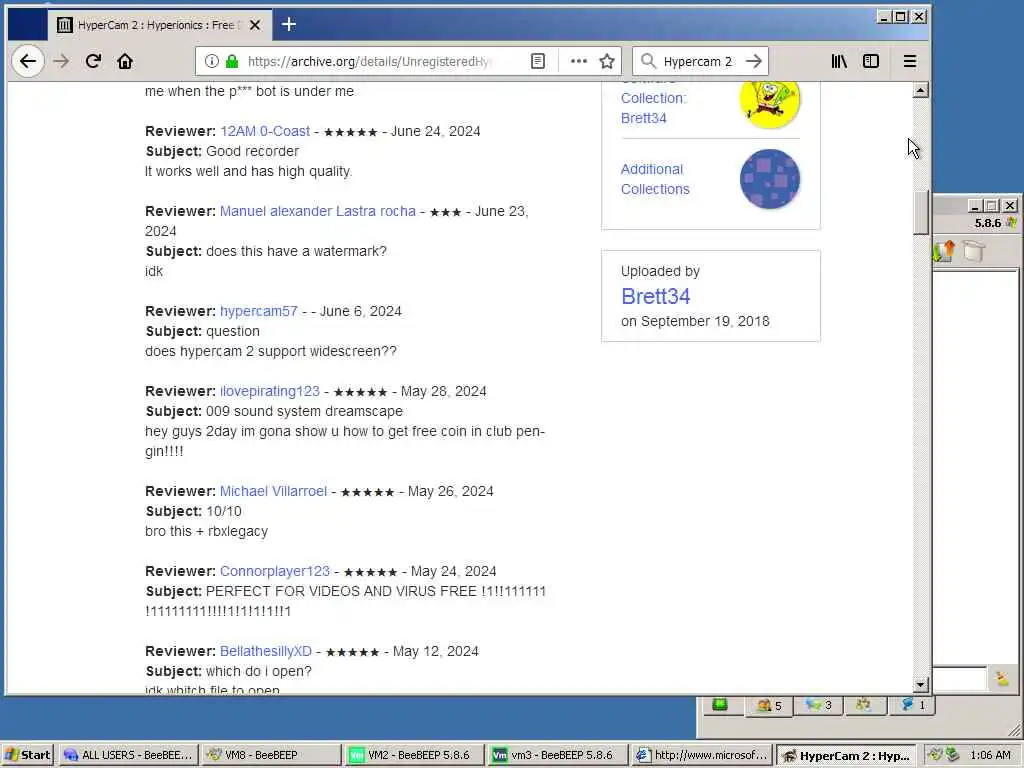This screenshot has width=1024, height=768.
Task: Submit the Hypercam 2 search using the arrow
Action: pos(754,61)
